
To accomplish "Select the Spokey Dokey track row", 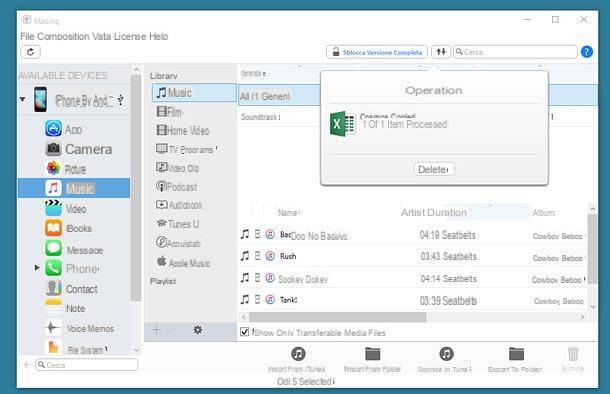I will (412, 278).
